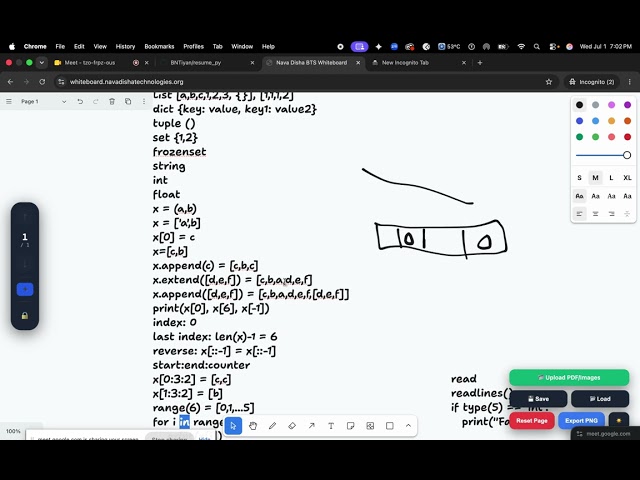The image size is (640, 480).
Task: Align text right
Action: coord(611,214)
